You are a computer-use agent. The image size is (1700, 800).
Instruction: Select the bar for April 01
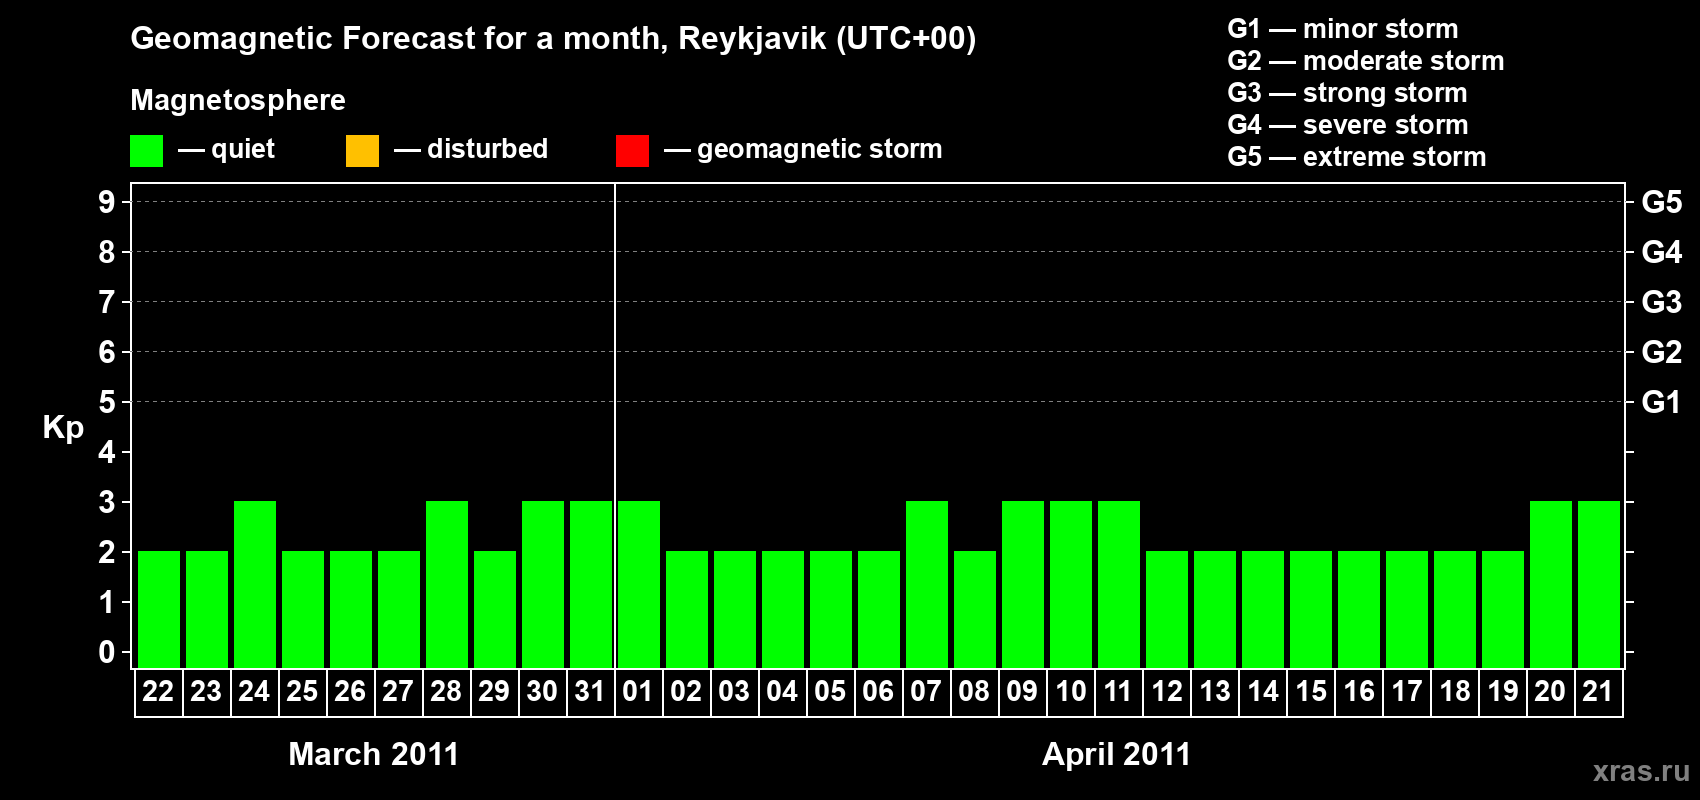click(639, 584)
